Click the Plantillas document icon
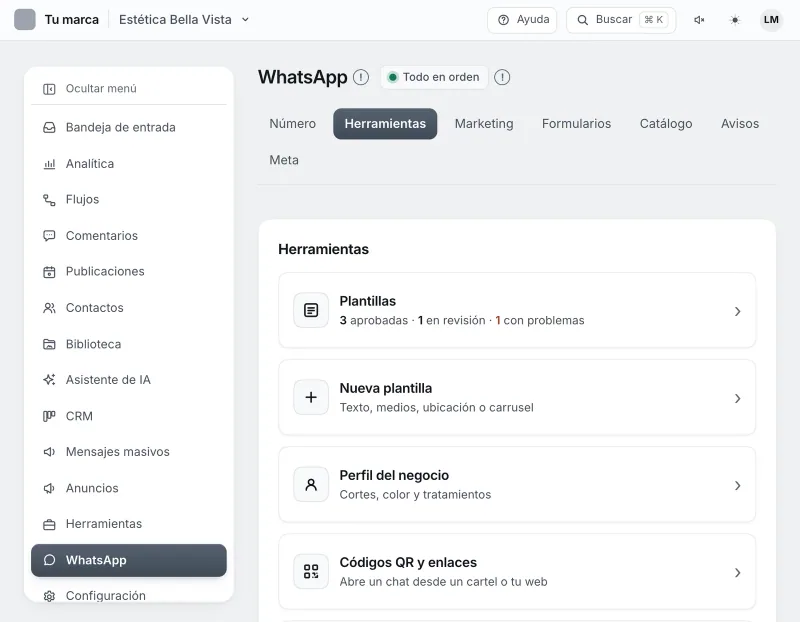Image resolution: width=800 pixels, height=622 pixels. pos(311,310)
